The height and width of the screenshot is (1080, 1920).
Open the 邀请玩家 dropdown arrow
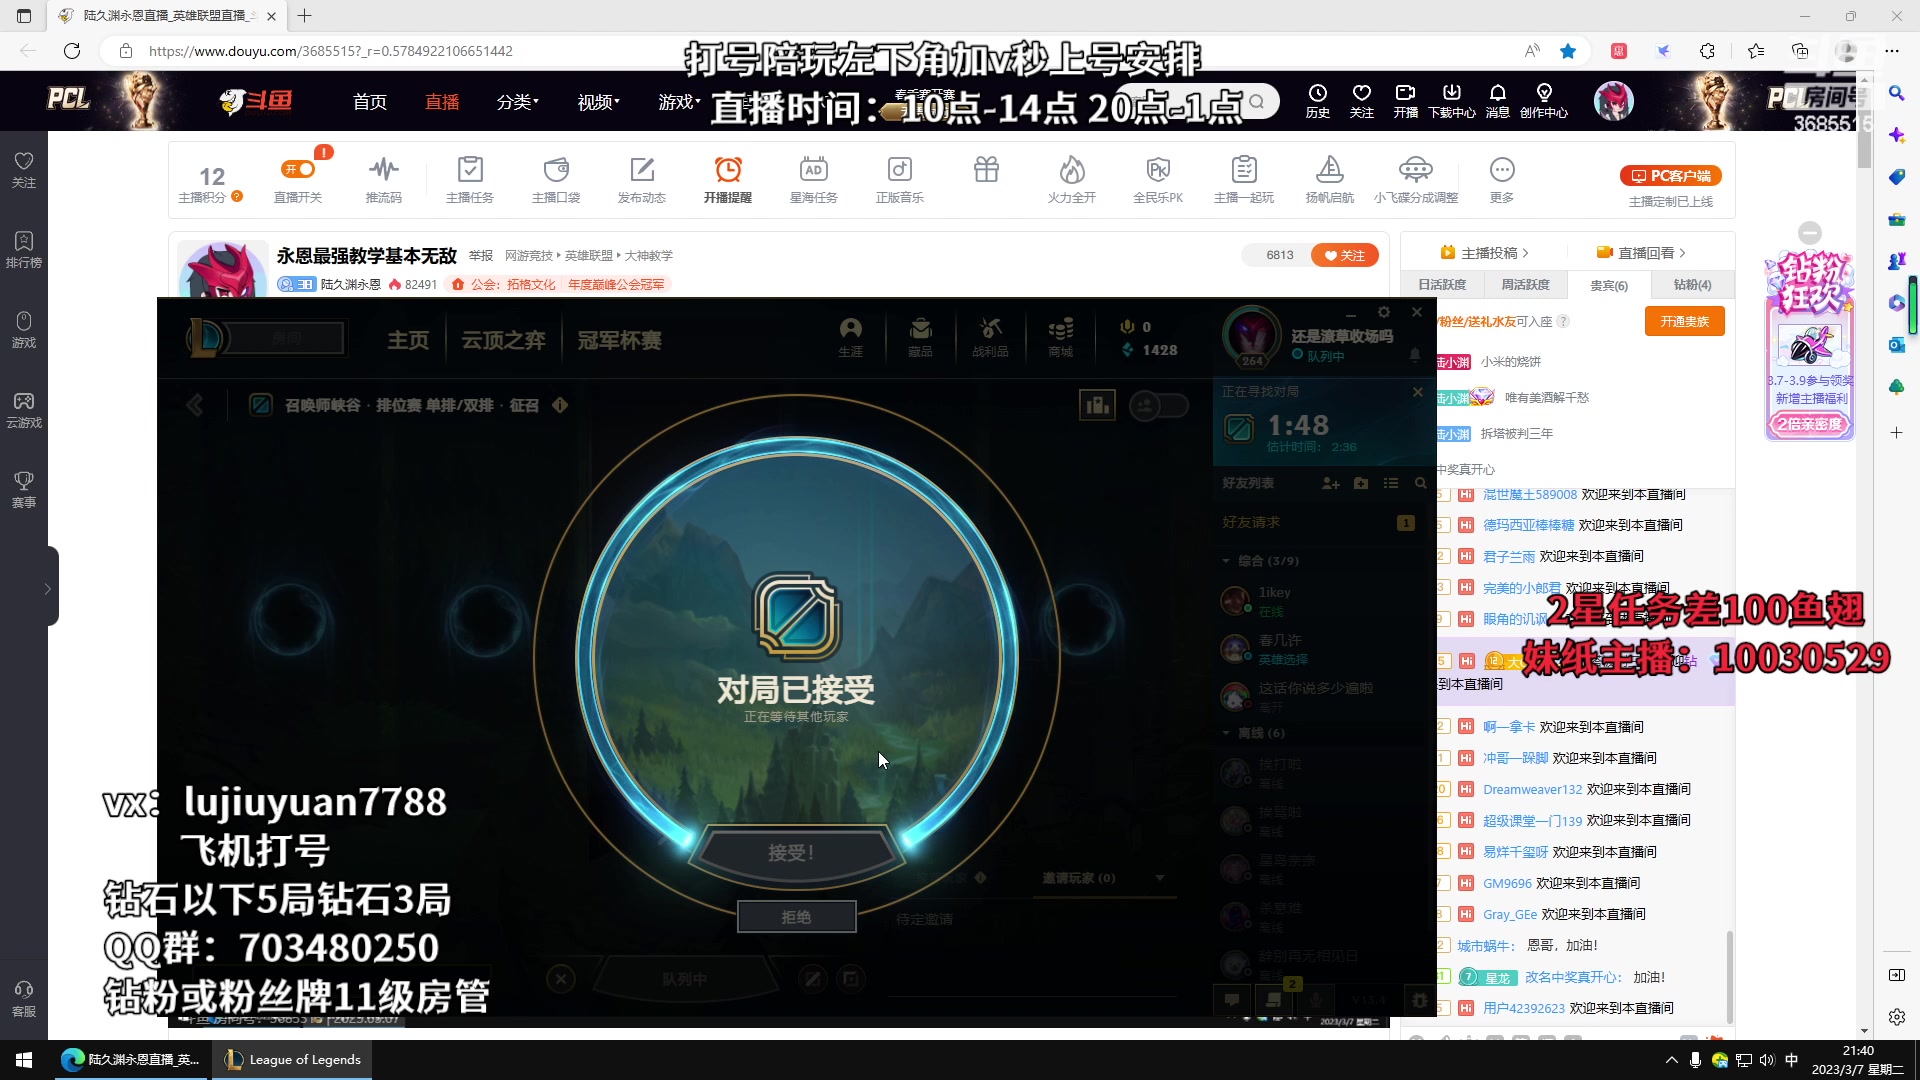[1160, 878]
